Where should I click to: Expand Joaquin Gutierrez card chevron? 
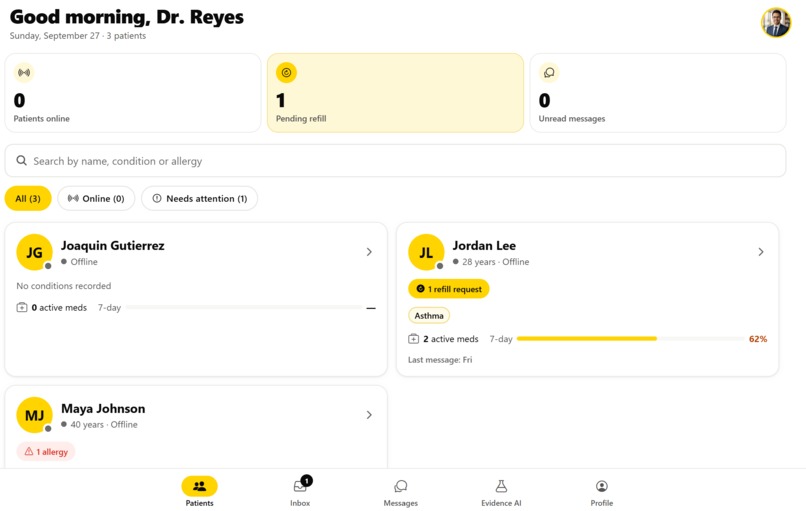click(369, 252)
